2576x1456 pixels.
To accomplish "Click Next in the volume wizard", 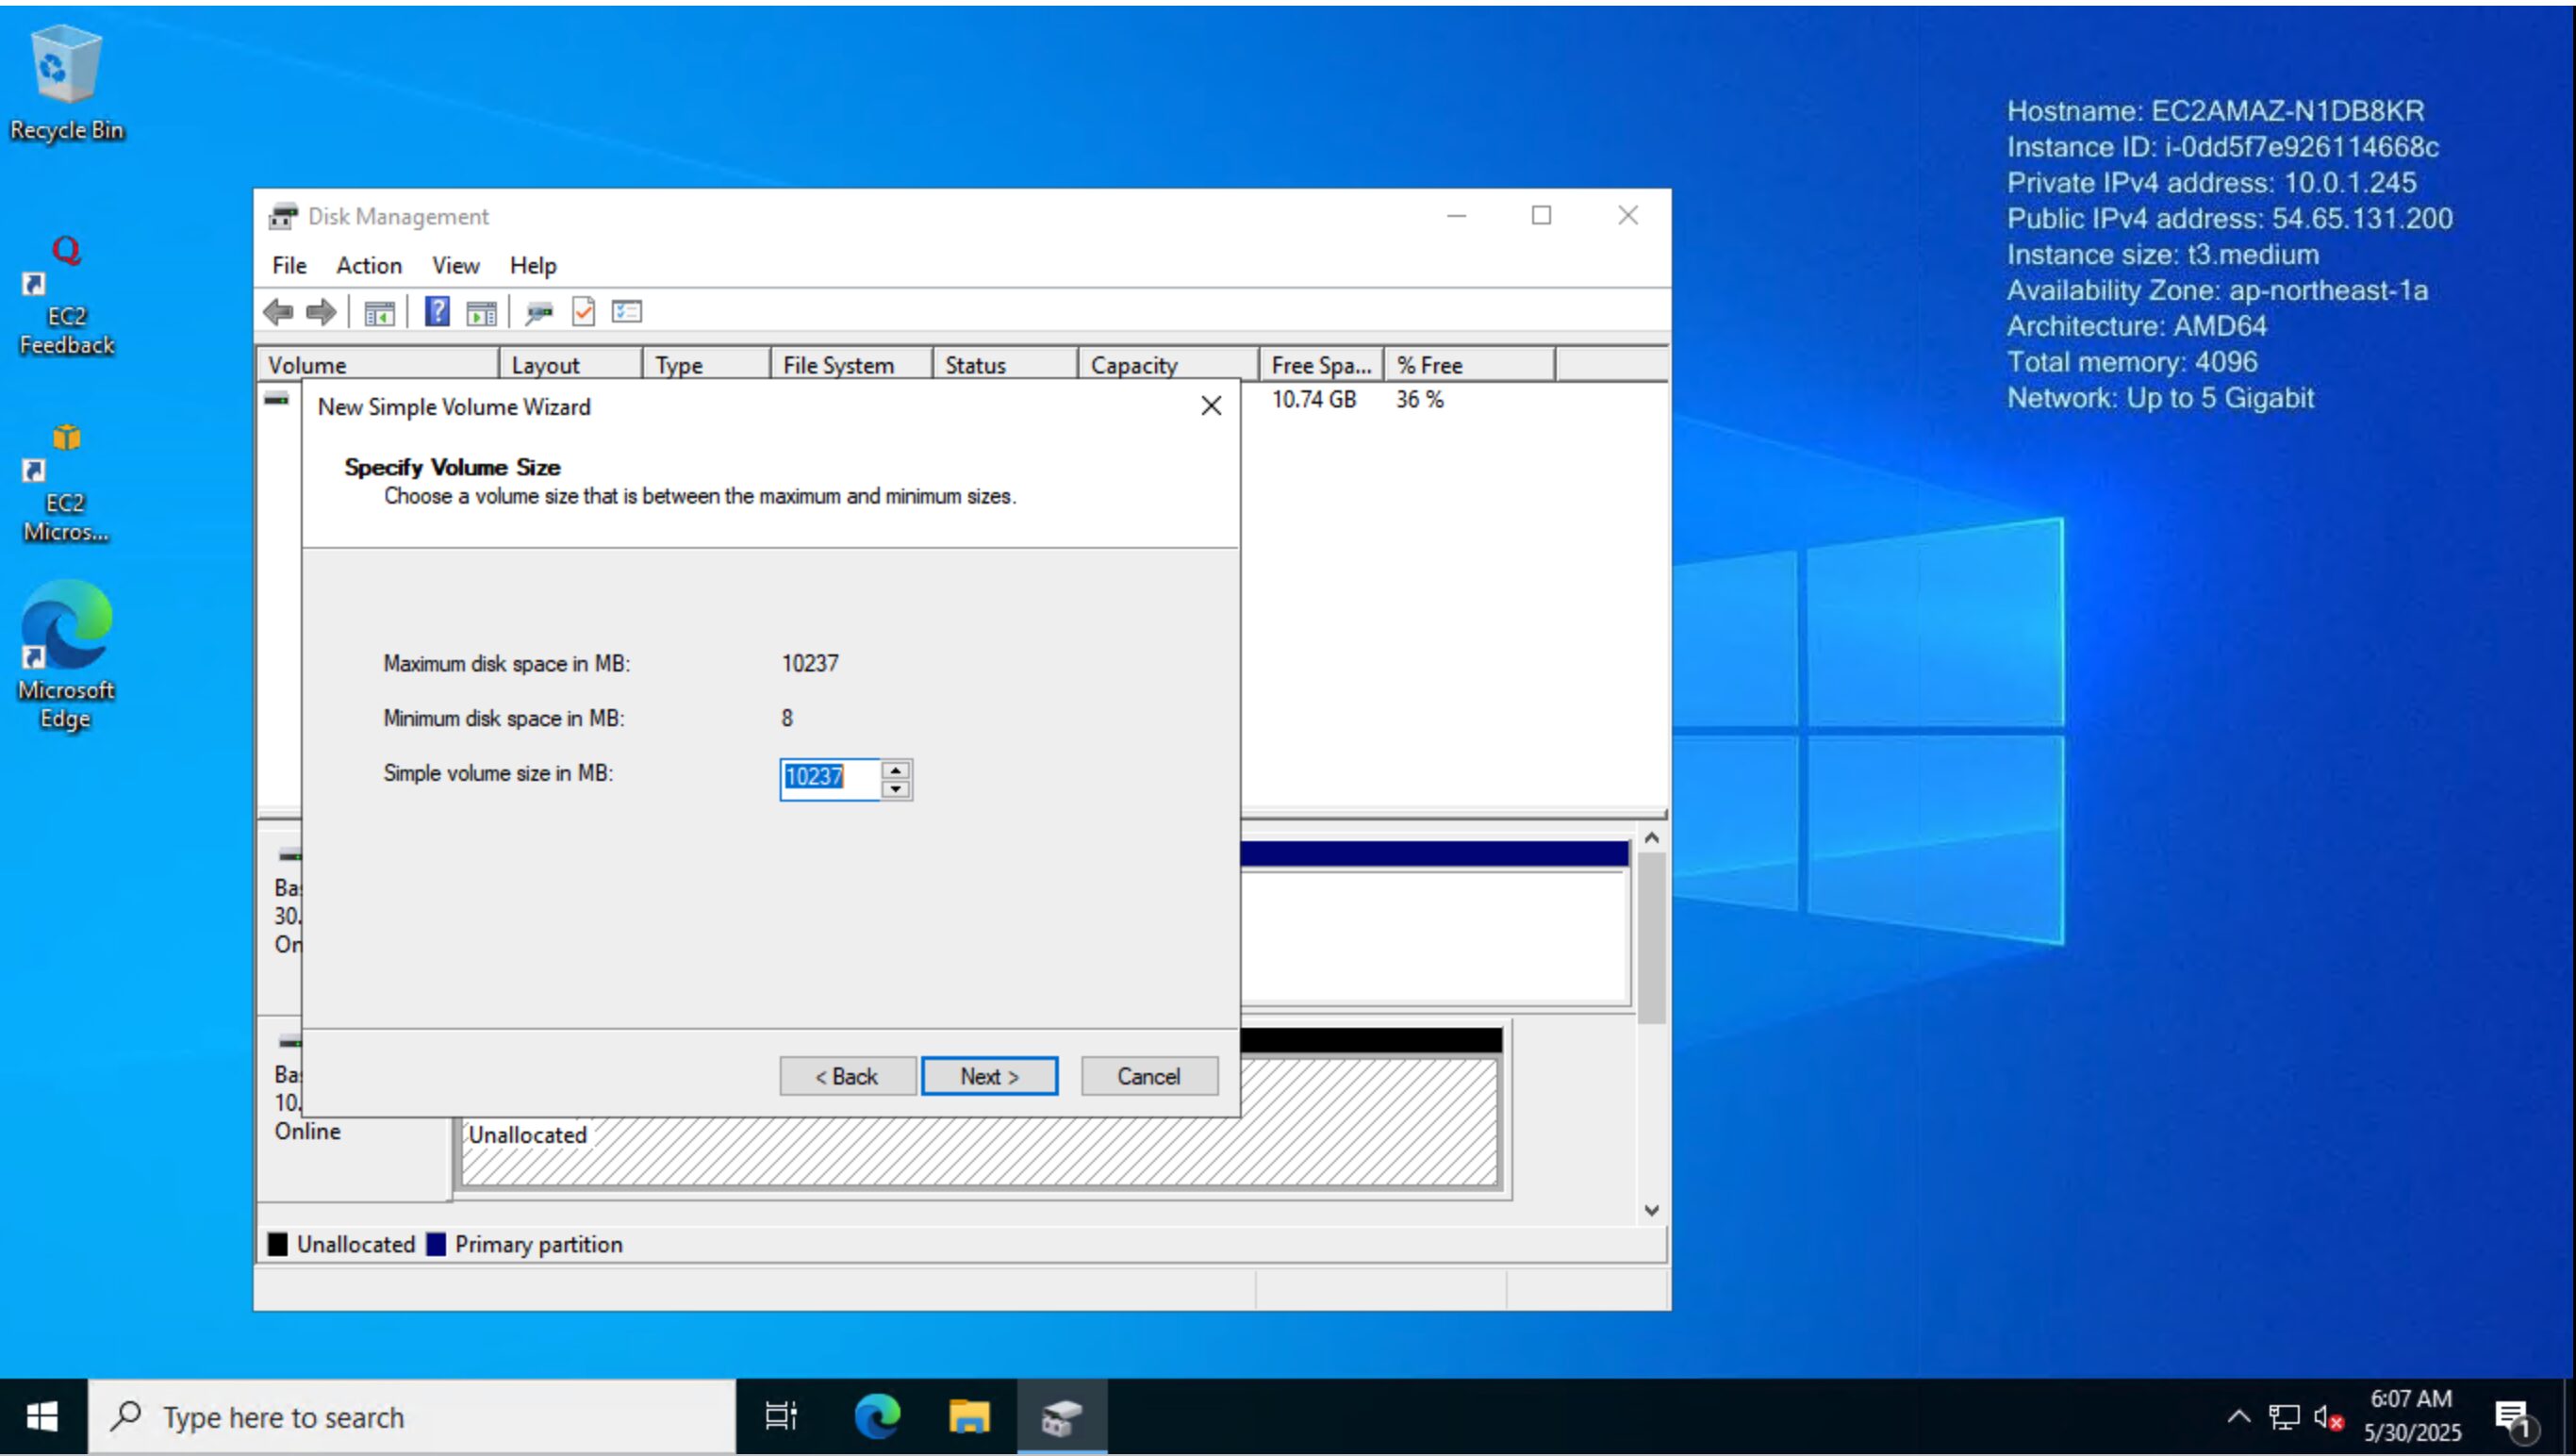I will pos(989,1076).
